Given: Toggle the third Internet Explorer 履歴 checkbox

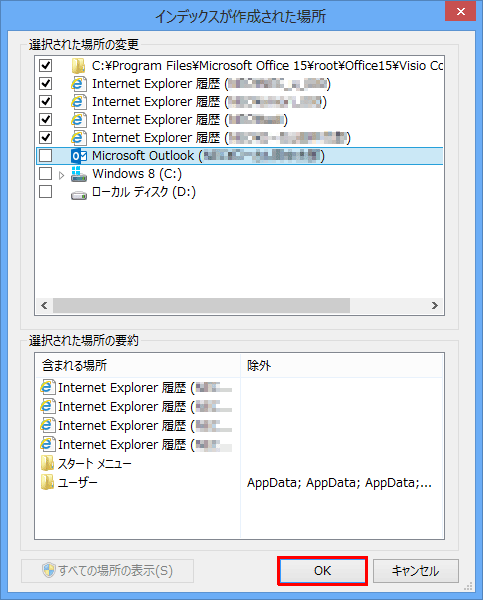Looking at the screenshot, I should point(46,119).
